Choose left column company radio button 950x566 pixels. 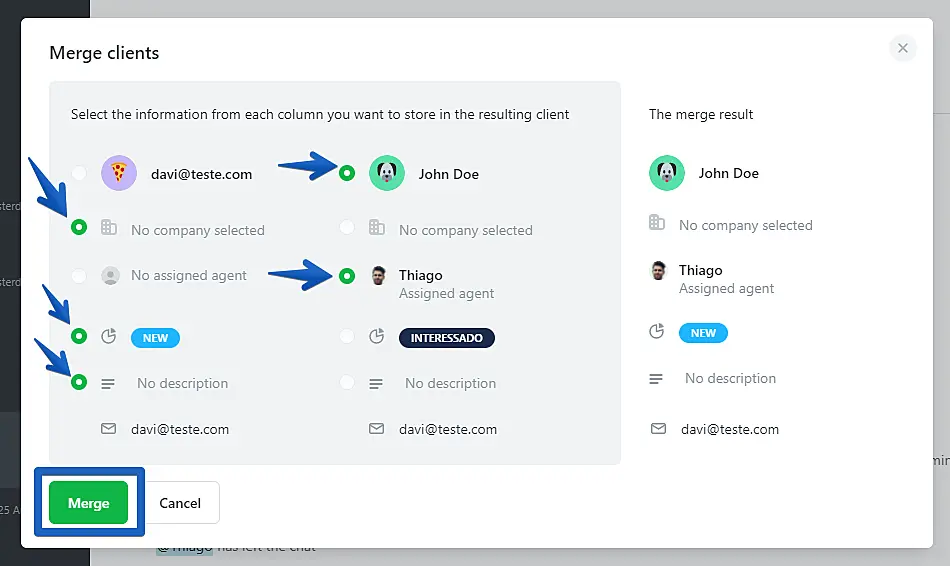point(79,228)
